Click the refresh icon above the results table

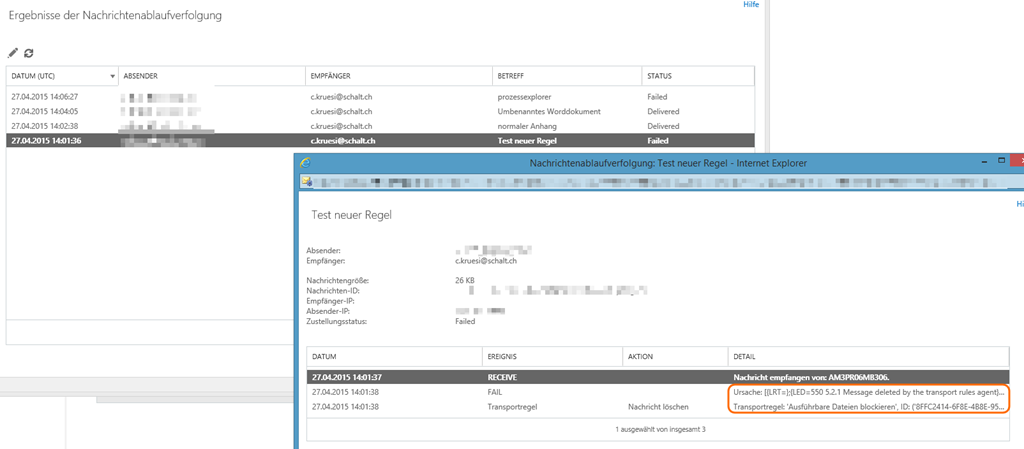coord(29,53)
